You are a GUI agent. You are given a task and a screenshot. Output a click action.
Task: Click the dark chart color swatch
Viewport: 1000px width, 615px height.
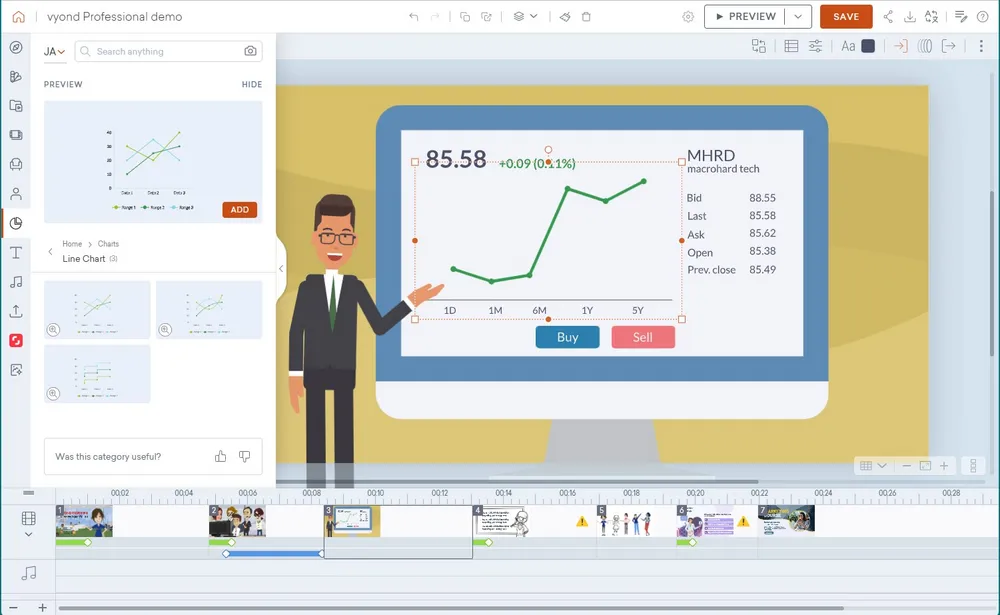click(868, 46)
